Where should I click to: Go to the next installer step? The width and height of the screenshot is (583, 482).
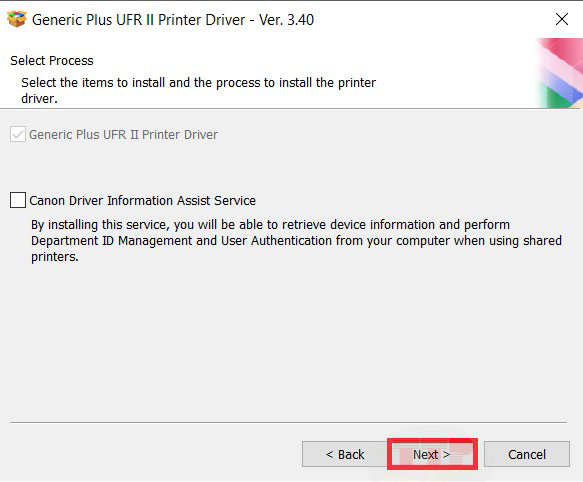[x=432, y=454]
